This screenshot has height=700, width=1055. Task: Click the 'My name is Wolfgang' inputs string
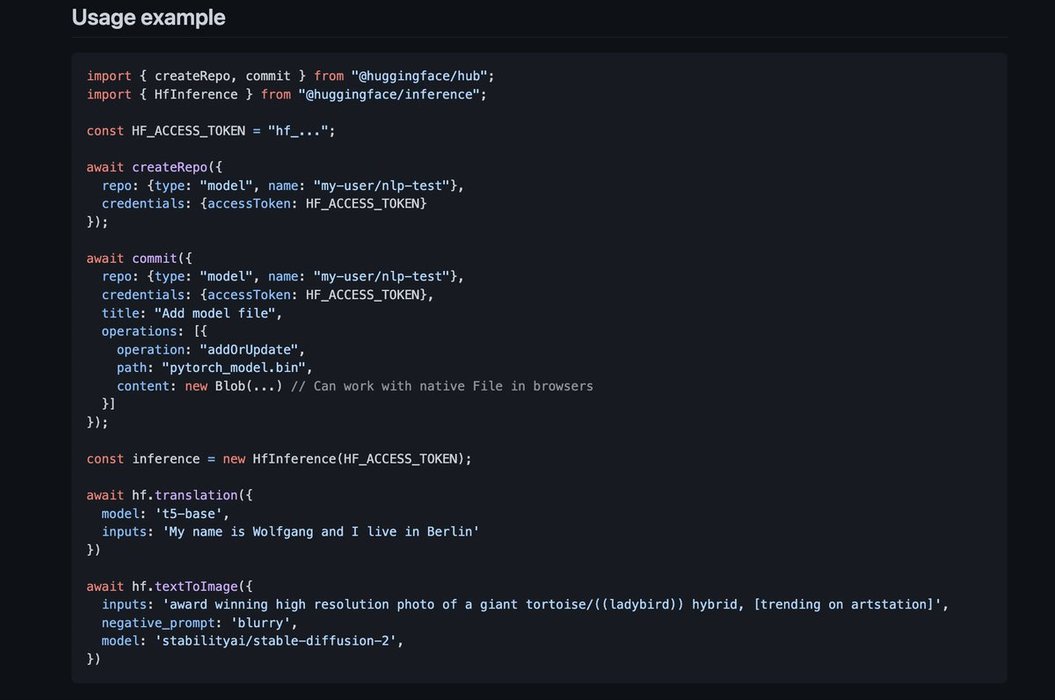point(320,531)
